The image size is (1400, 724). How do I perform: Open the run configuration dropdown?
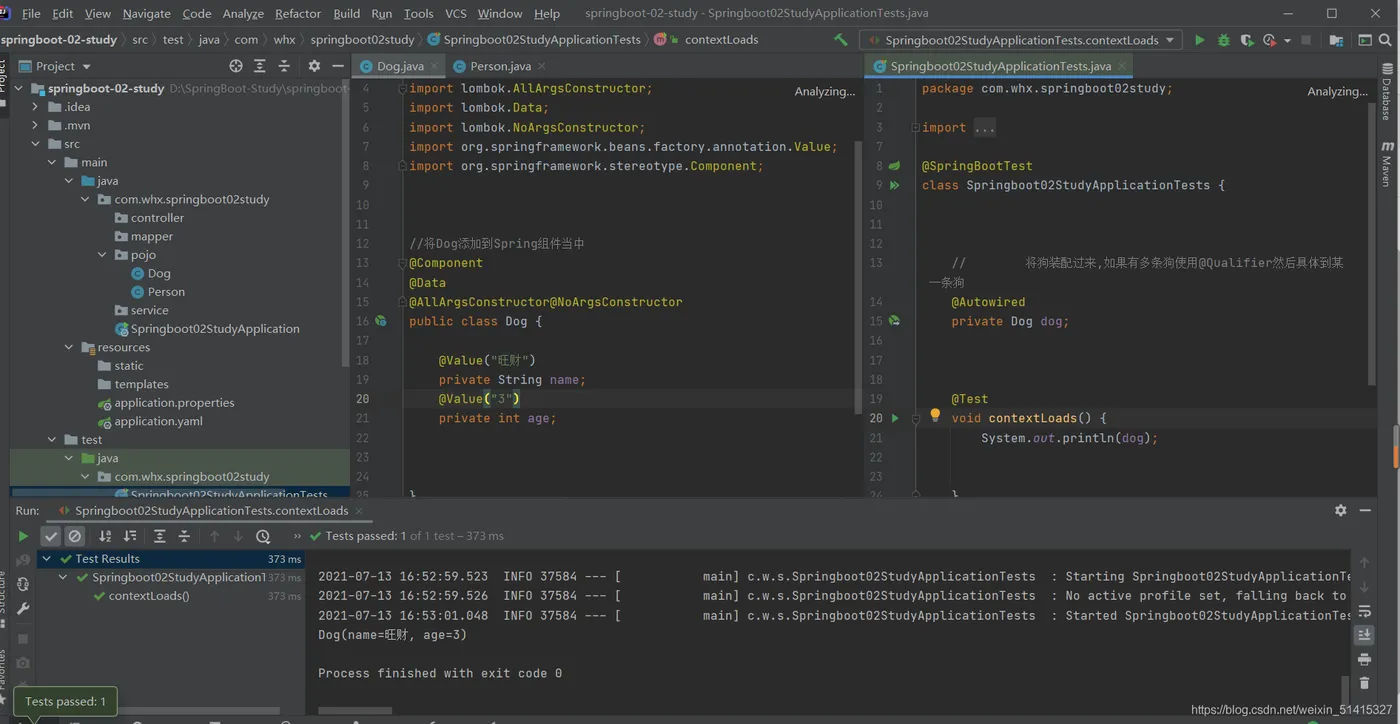(x=1020, y=40)
